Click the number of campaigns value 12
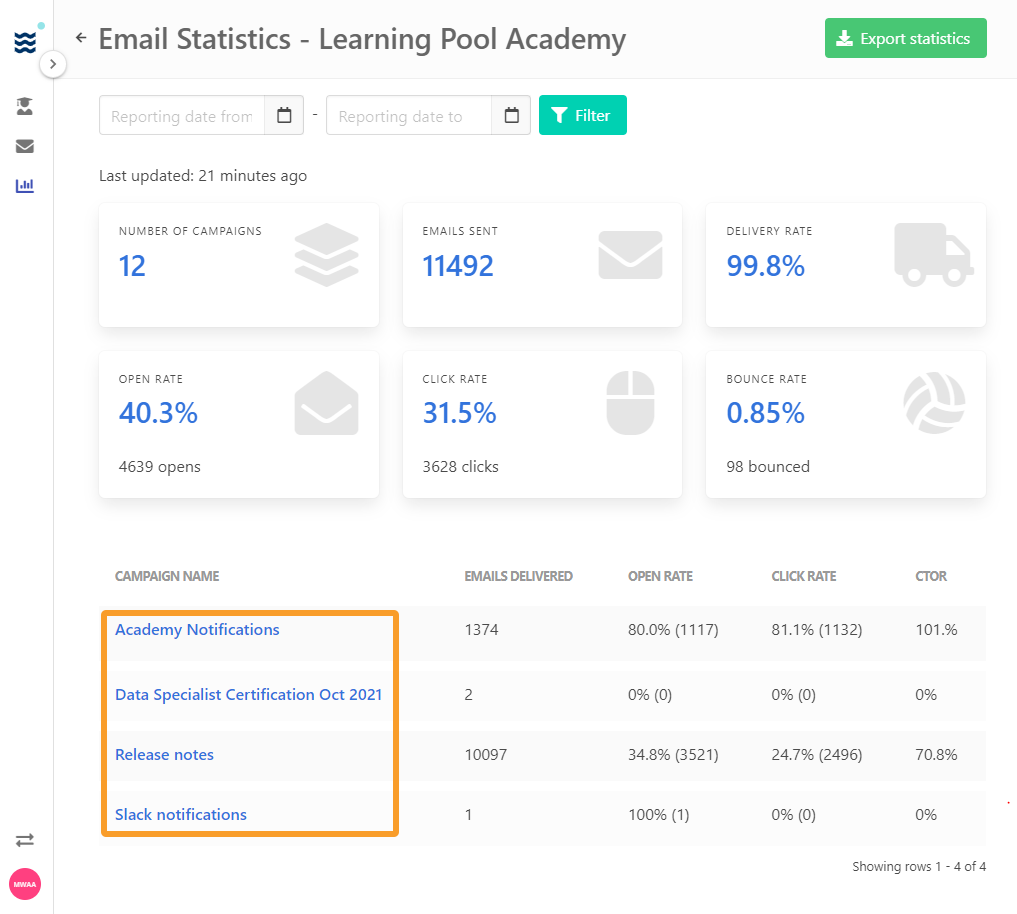The height and width of the screenshot is (914, 1017). pos(132,266)
